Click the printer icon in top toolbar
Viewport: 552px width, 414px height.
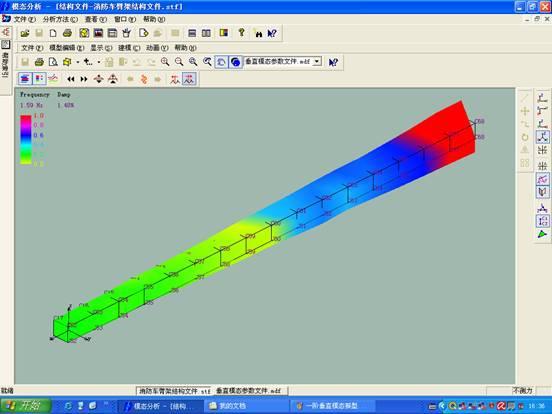point(67,33)
